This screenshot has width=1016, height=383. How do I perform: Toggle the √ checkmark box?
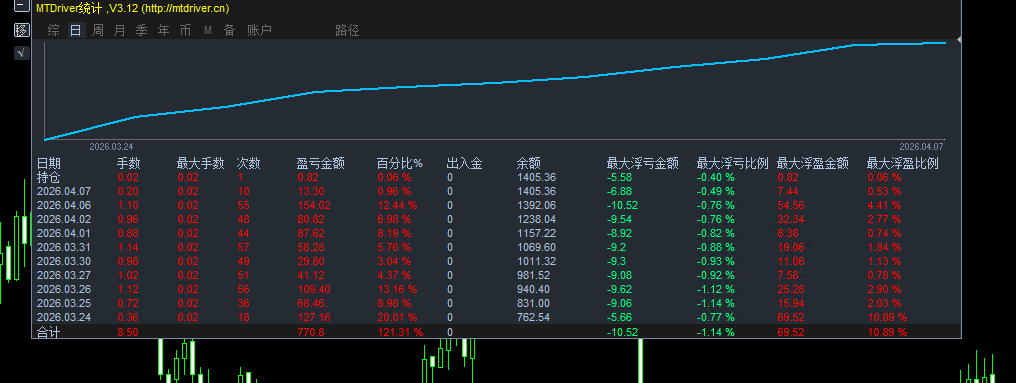point(21,53)
